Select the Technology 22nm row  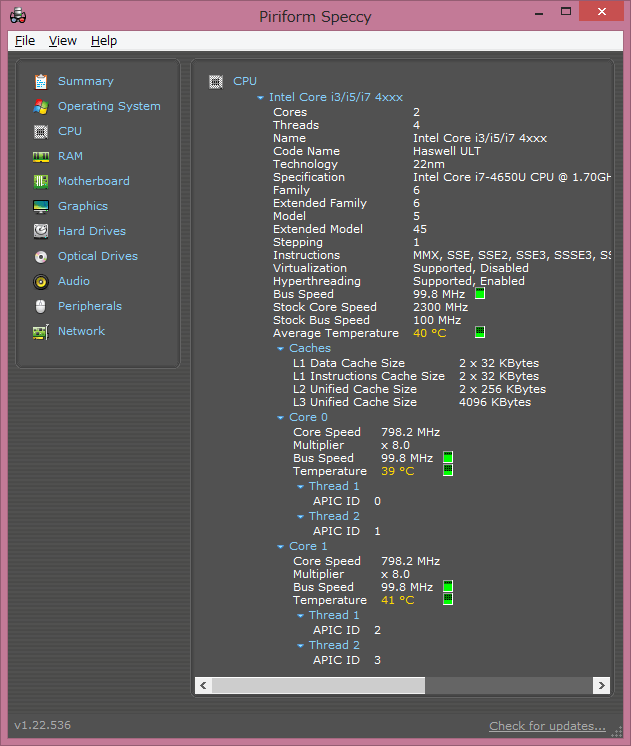click(x=359, y=164)
